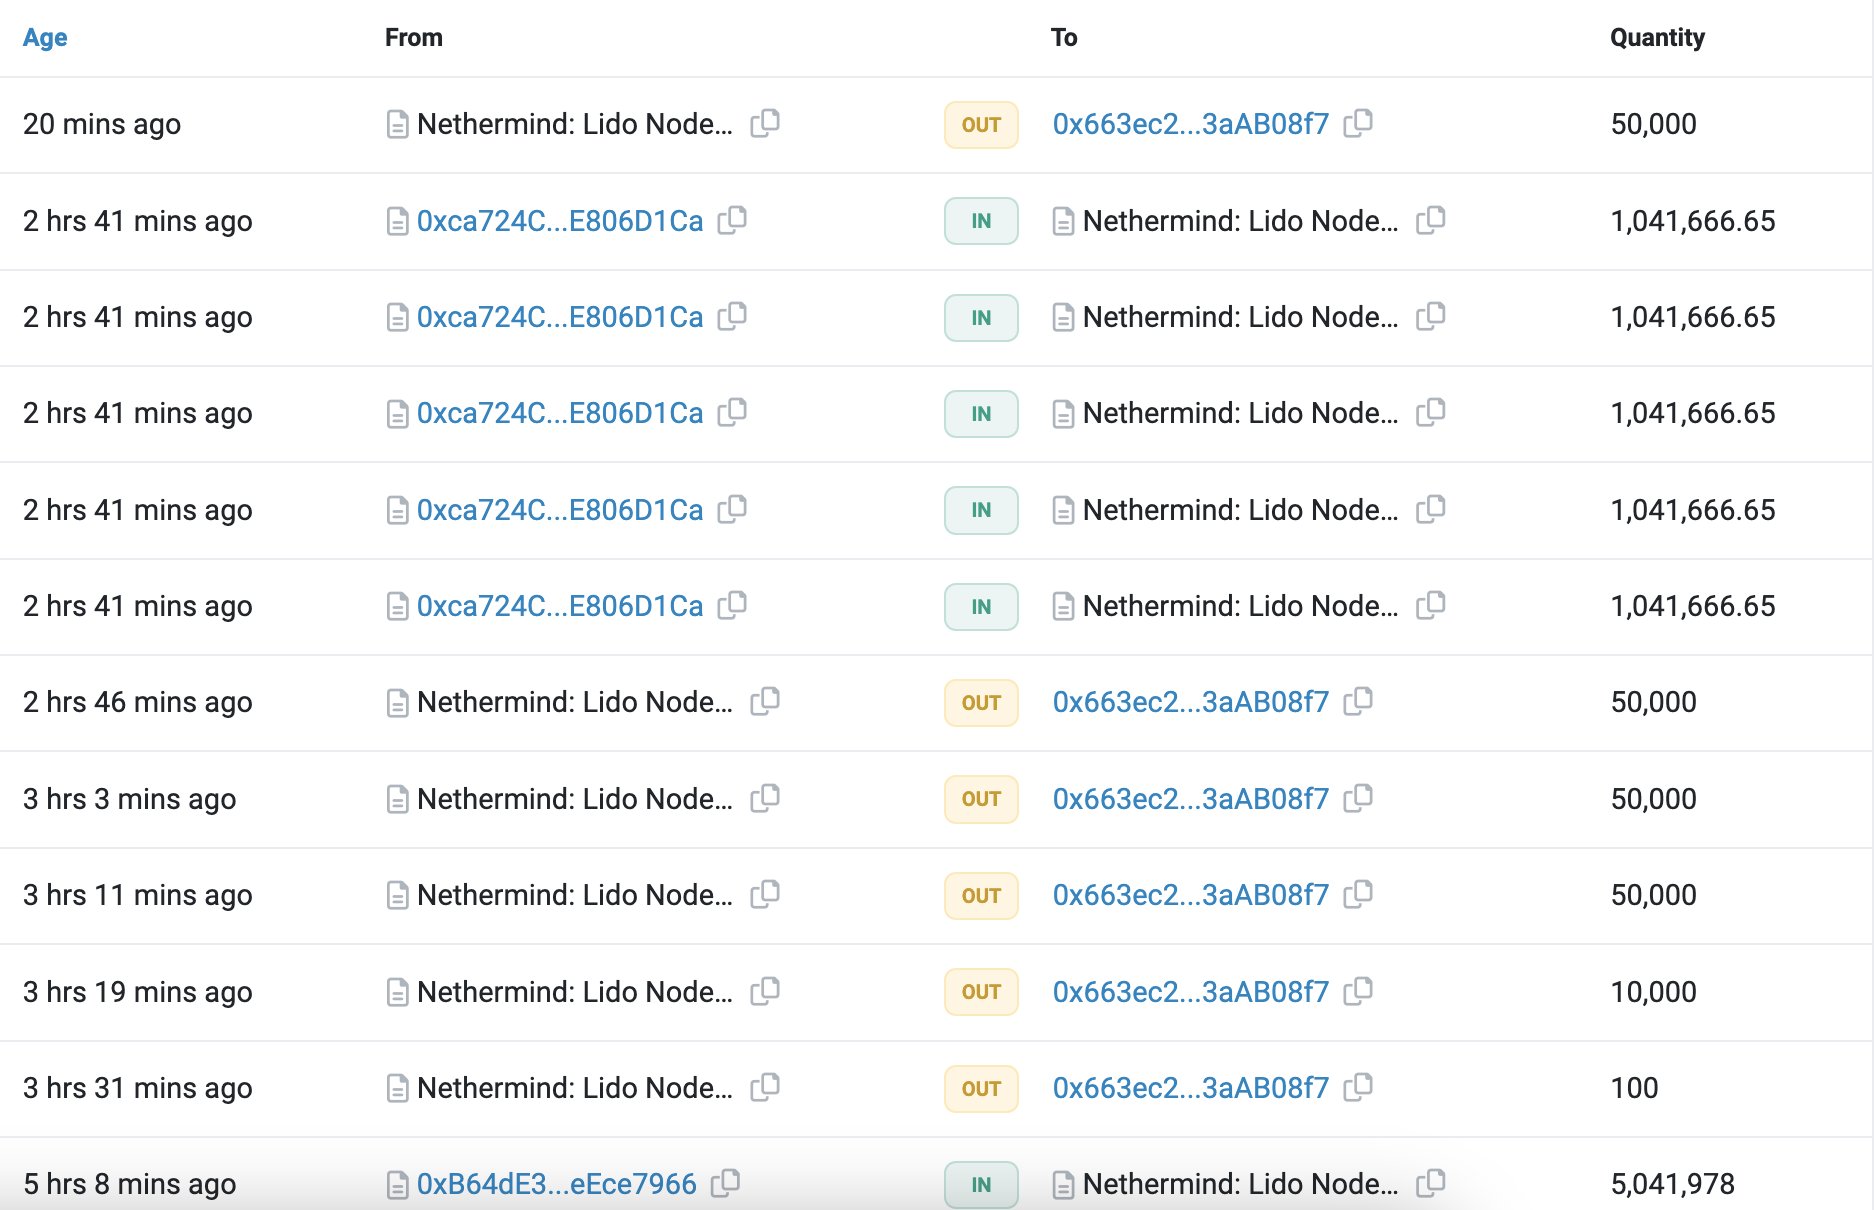
Task: Click the OUT badge in the 10,000 quantity row
Action: pyautogui.click(x=981, y=992)
